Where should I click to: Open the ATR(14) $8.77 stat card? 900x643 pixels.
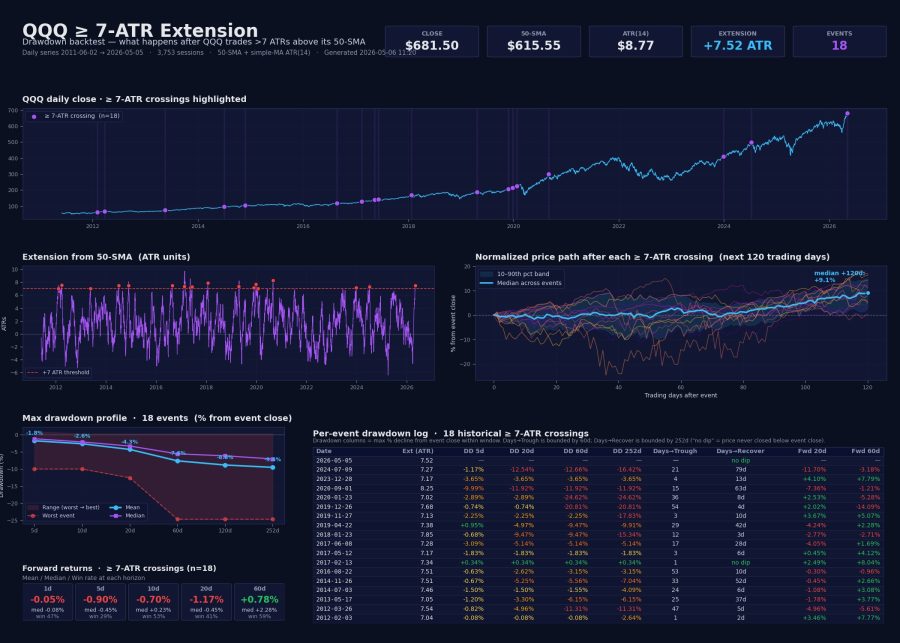[x=635, y=41]
